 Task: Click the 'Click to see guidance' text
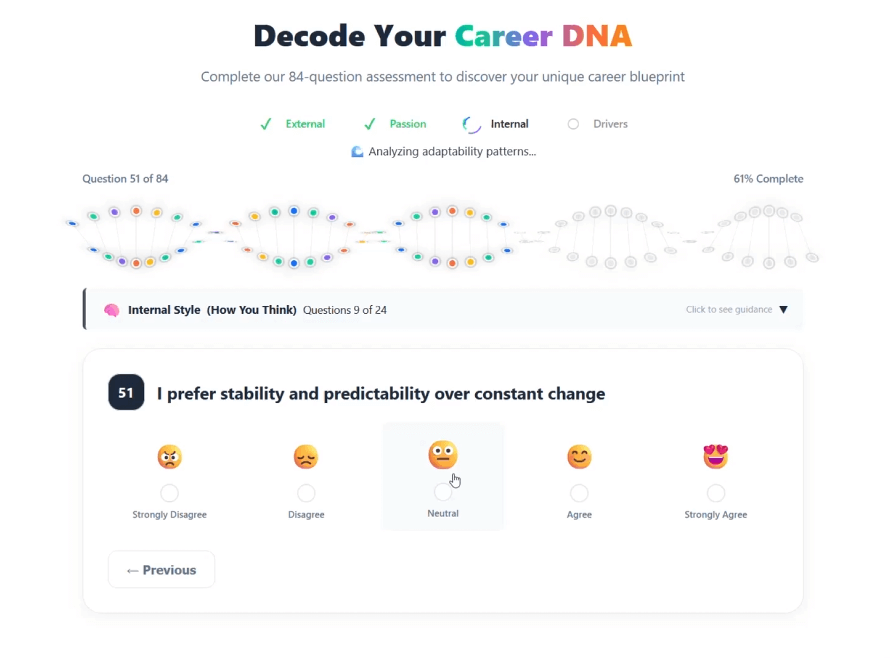[728, 310]
